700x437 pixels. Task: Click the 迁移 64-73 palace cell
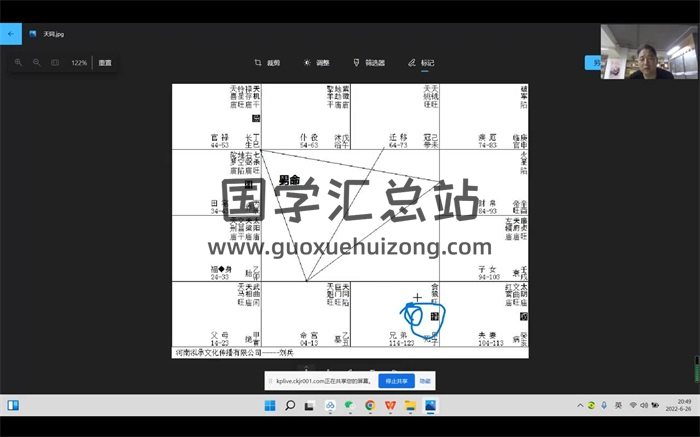click(396, 117)
